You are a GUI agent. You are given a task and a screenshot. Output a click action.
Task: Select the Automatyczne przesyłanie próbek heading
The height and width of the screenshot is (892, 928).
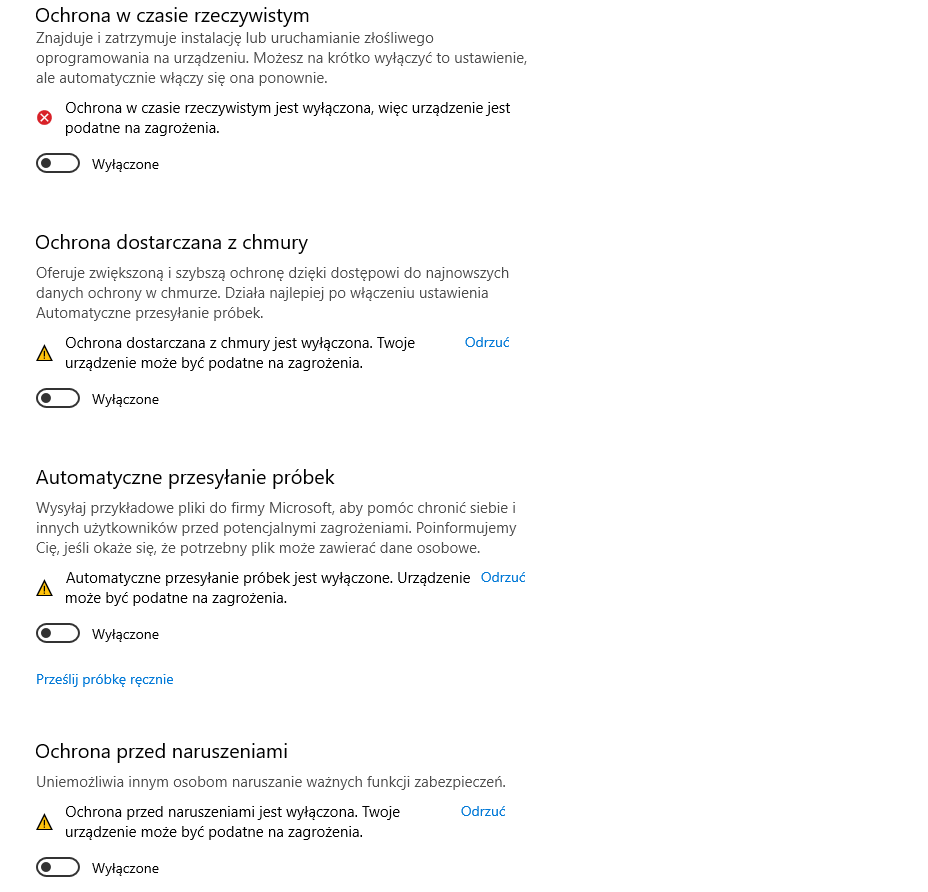(185, 477)
